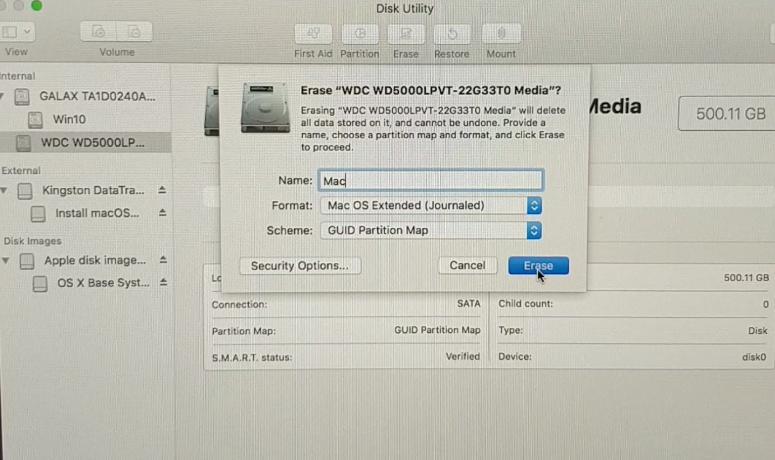Eject the OS X Base System volume
This screenshot has height=460, width=775.
pos(163,282)
